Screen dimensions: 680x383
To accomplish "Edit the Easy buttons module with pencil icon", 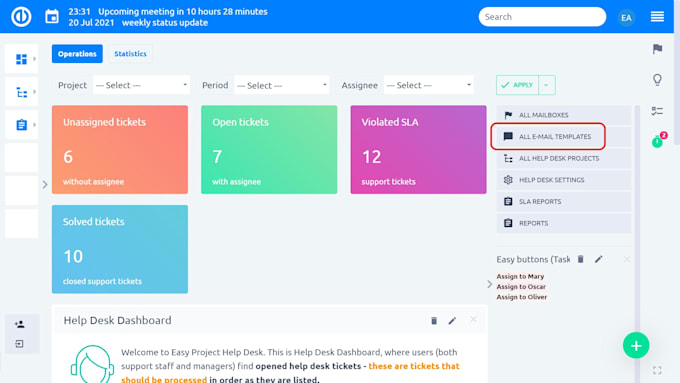I will pyautogui.click(x=598, y=259).
